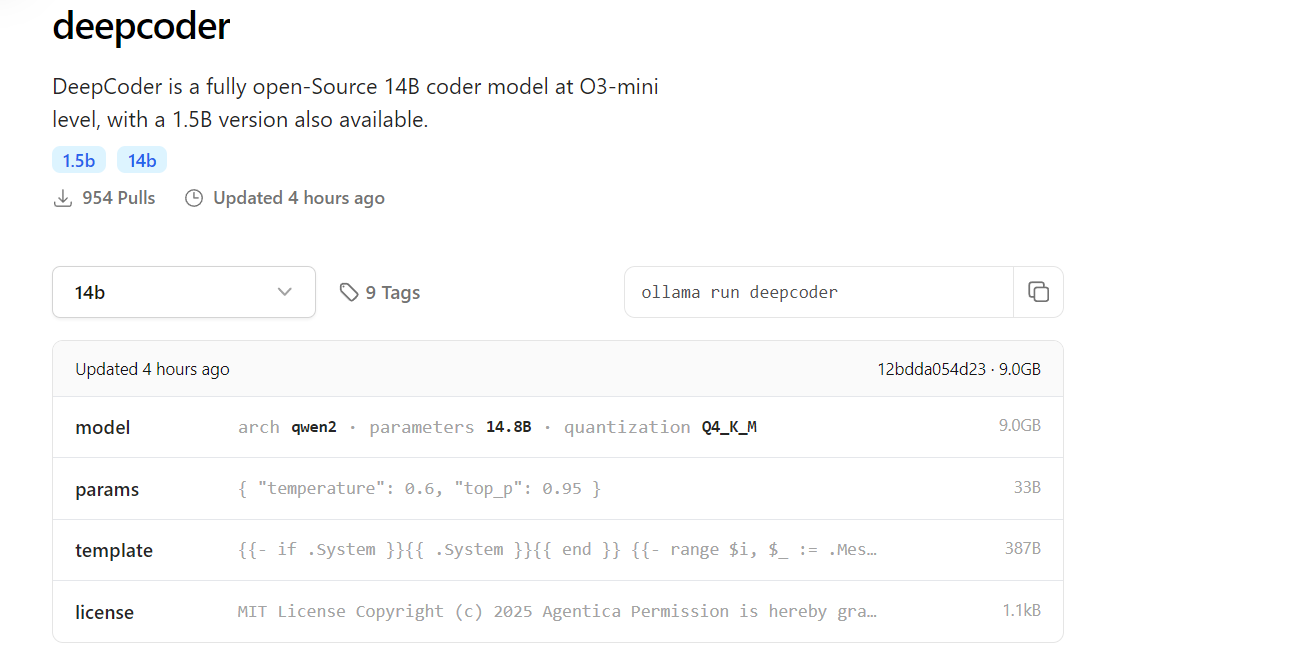Open the license file row
Image resolution: width=1310 pixels, height=668 pixels.
pos(104,612)
